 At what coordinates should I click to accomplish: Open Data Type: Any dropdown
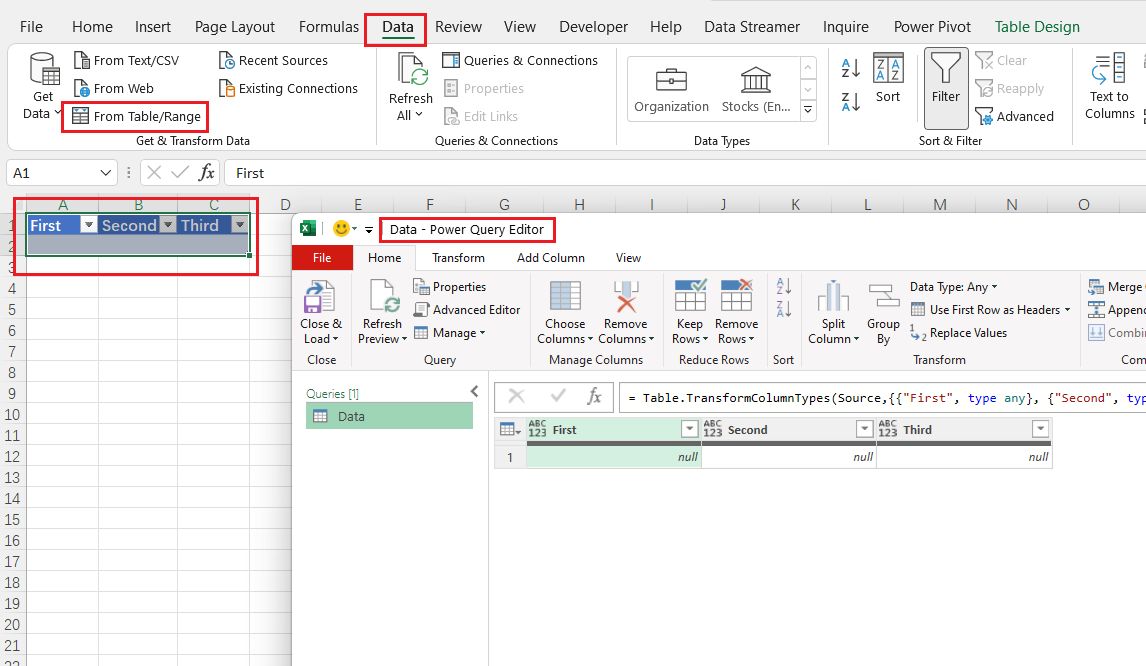point(953,287)
